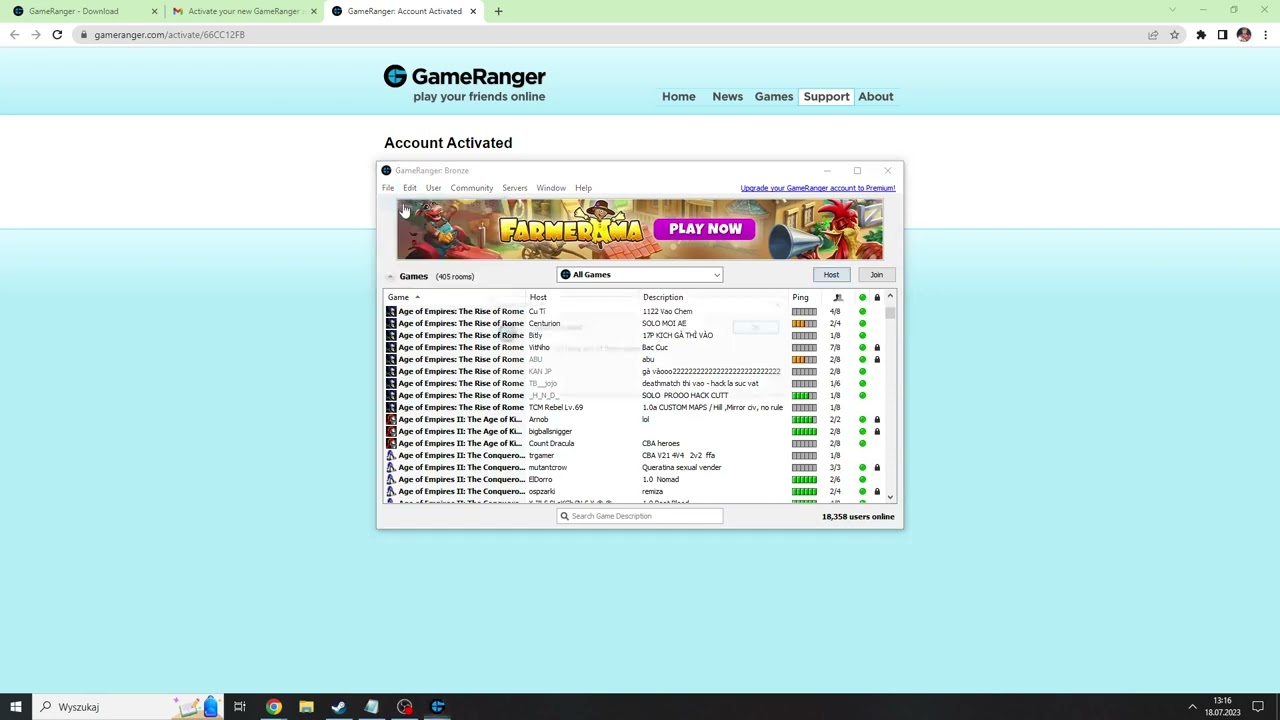Open the News link on the website
The image size is (1280, 720).
(727, 97)
